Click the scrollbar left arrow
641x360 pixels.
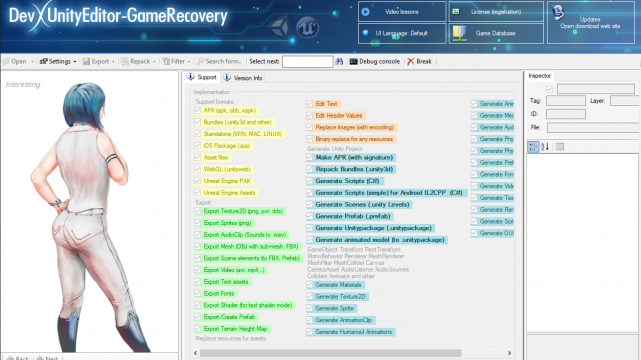[x=195, y=353]
